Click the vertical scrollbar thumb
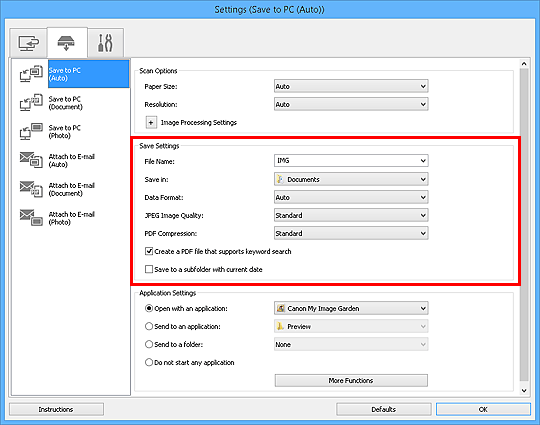 (524, 225)
